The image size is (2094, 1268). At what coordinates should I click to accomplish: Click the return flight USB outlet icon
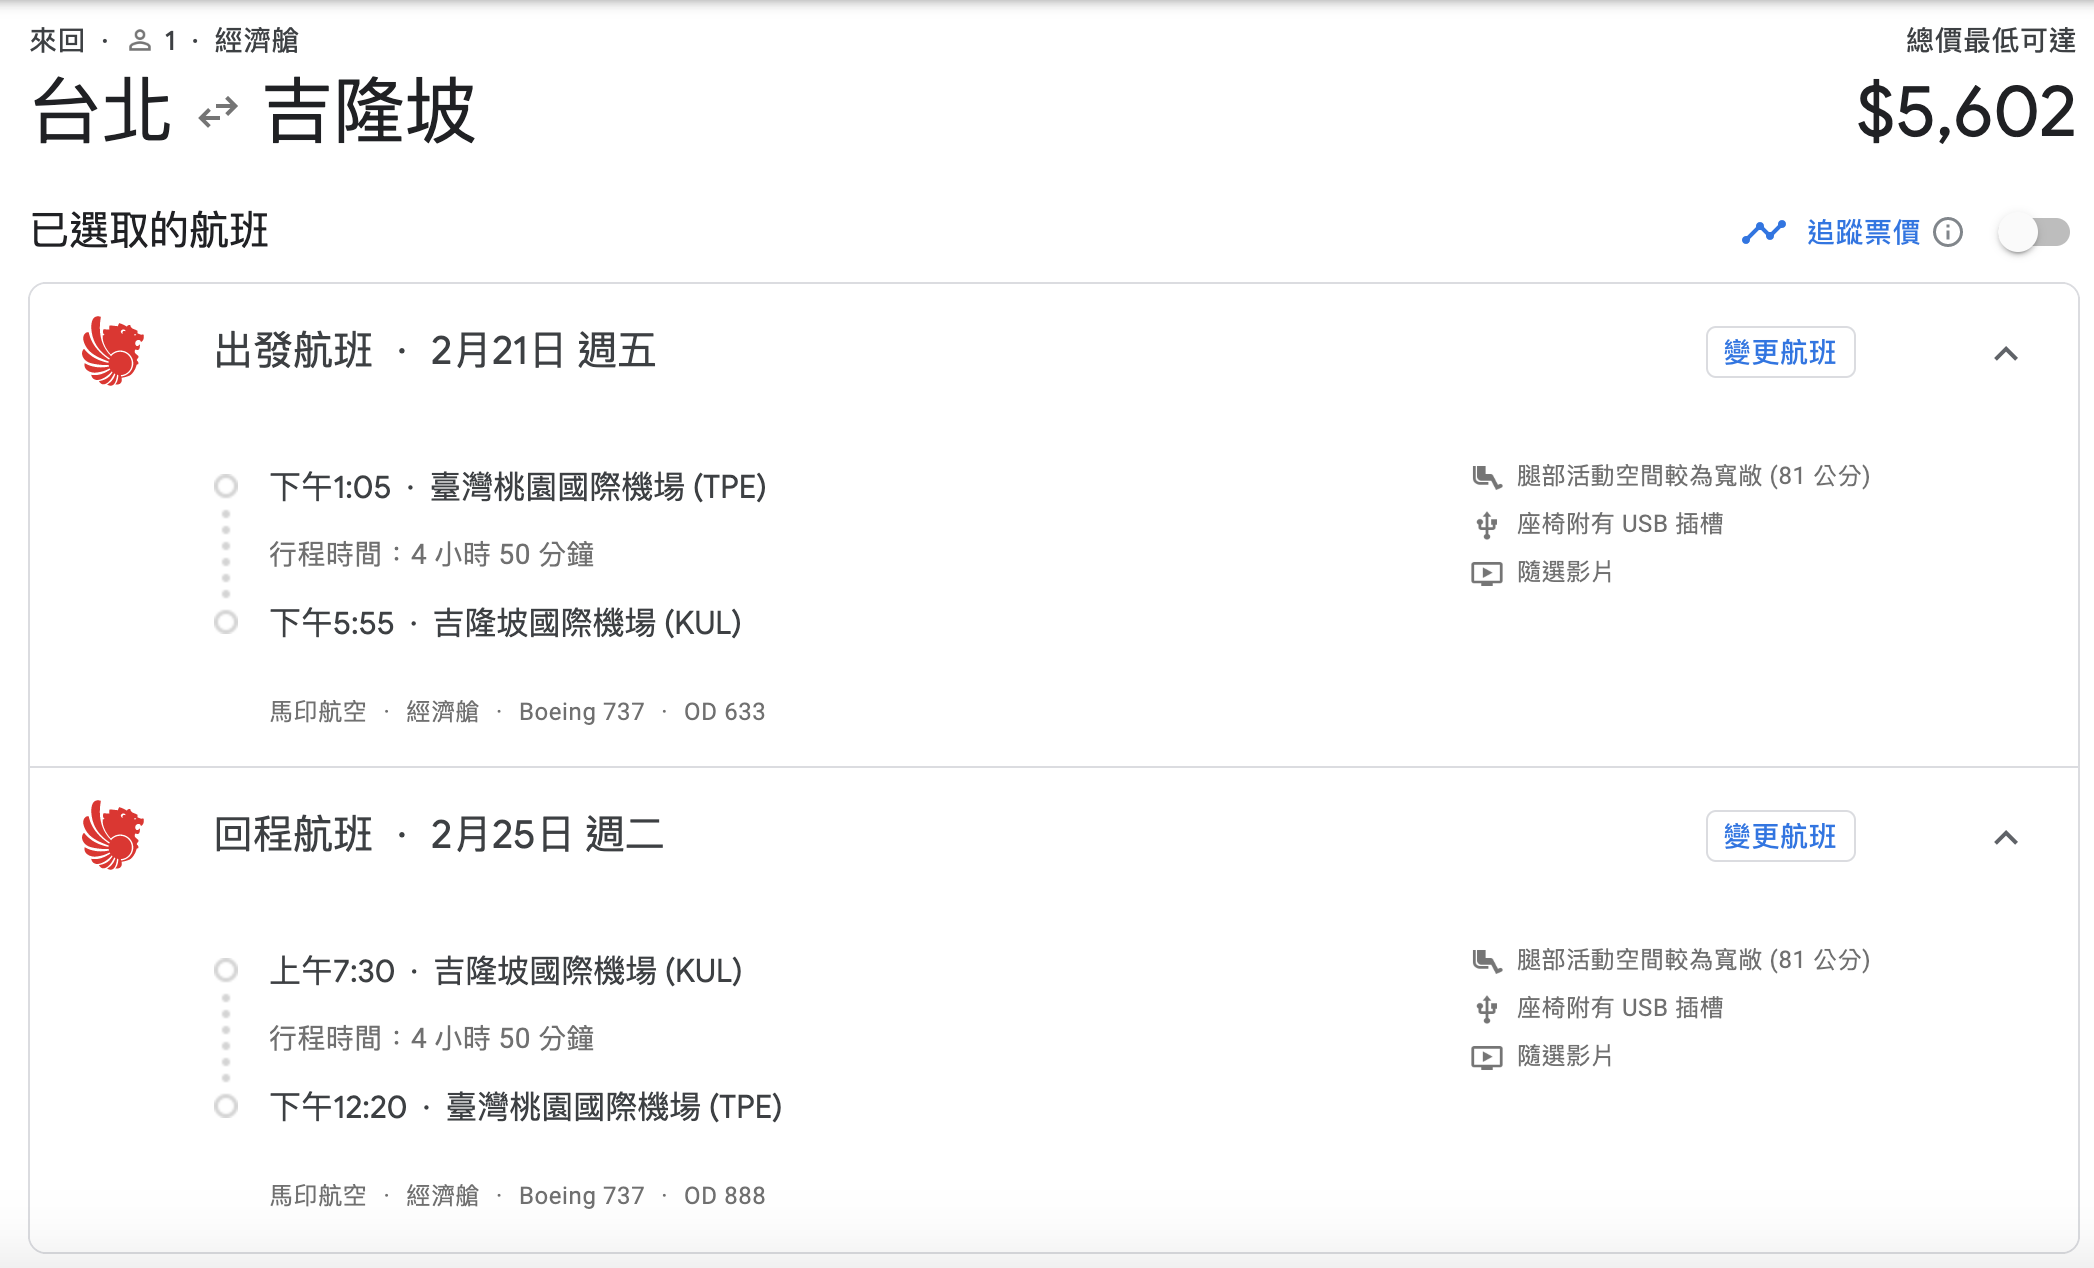tap(1486, 1009)
